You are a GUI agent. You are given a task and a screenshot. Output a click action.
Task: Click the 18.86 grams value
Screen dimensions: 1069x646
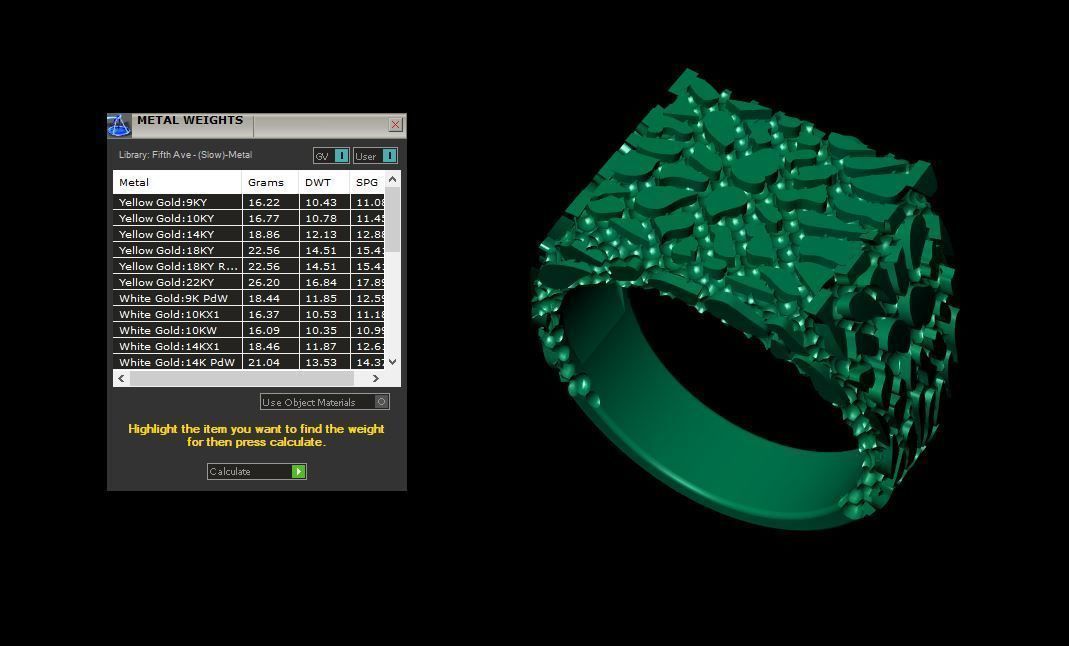pos(264,234)
